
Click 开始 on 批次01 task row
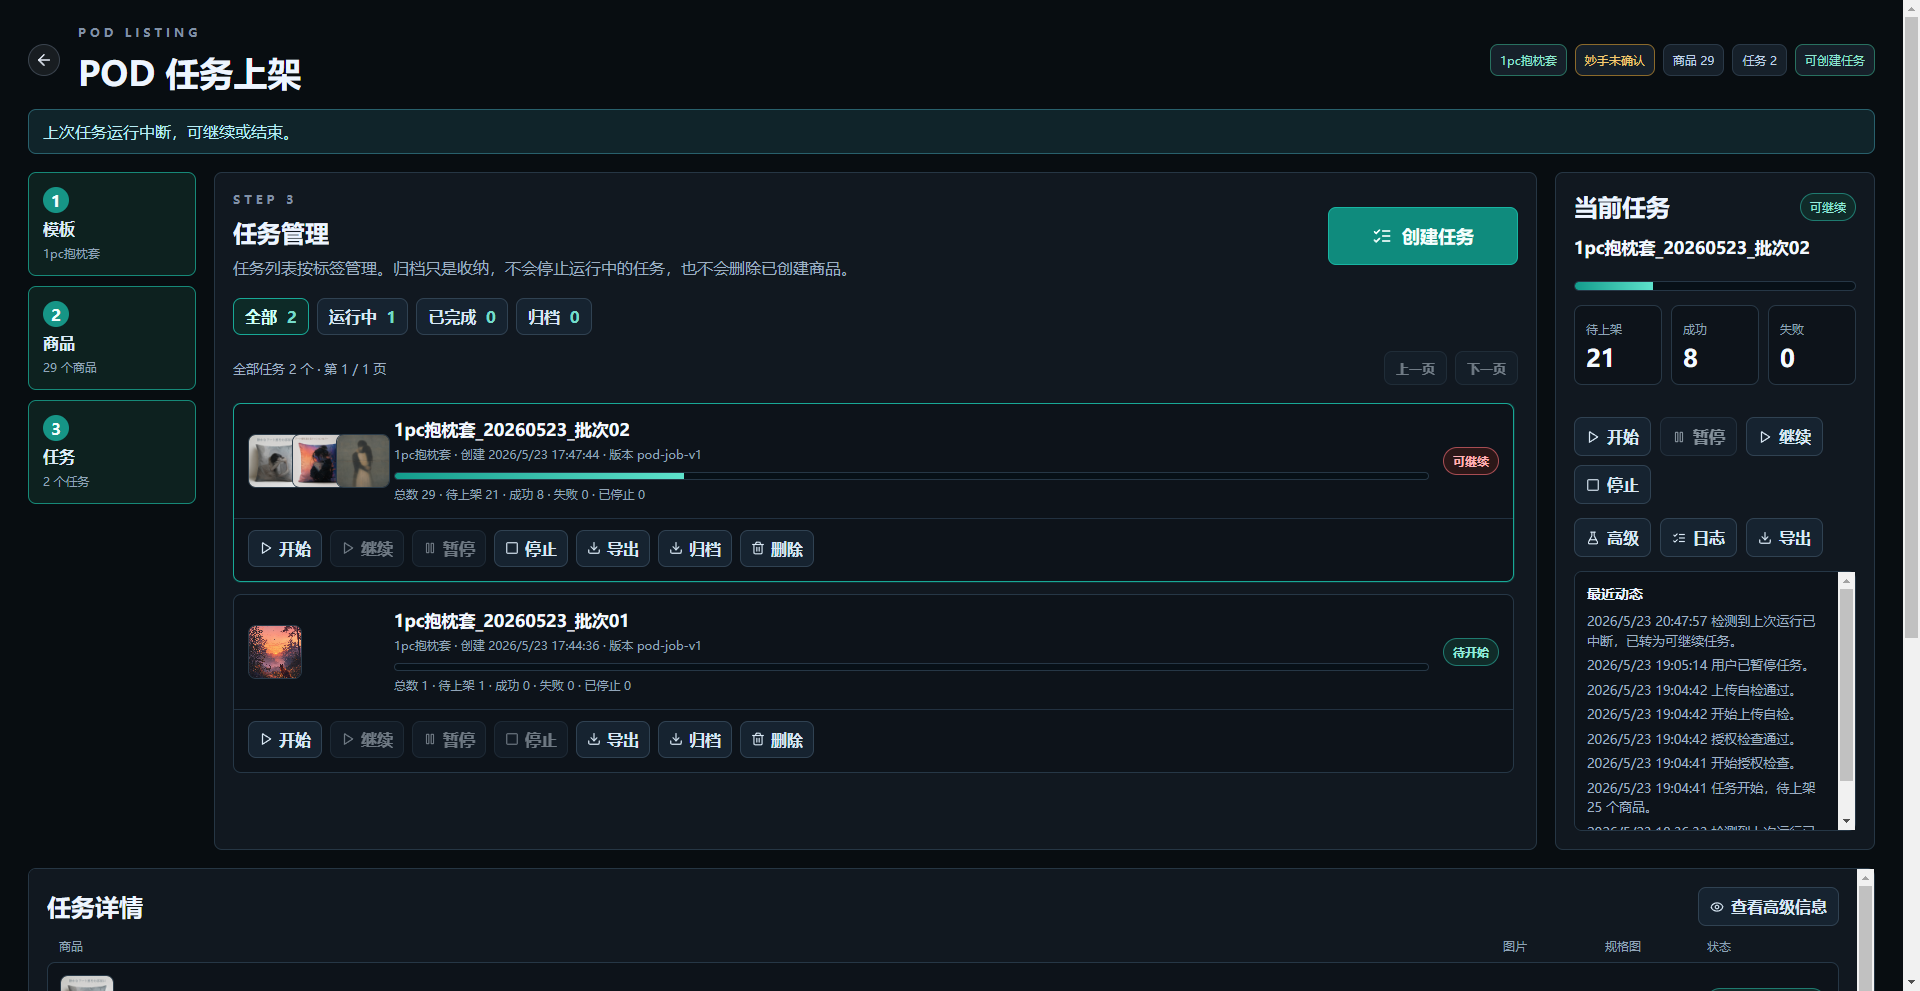point(285,740)
